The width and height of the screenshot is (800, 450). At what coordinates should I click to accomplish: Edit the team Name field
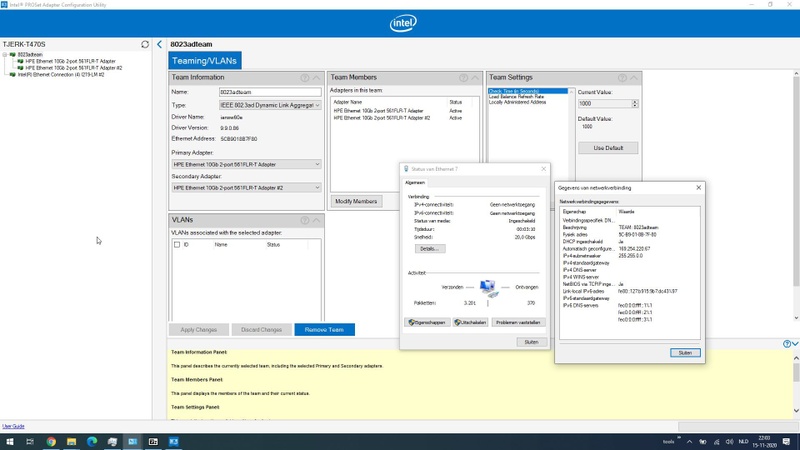pos(270,92)
